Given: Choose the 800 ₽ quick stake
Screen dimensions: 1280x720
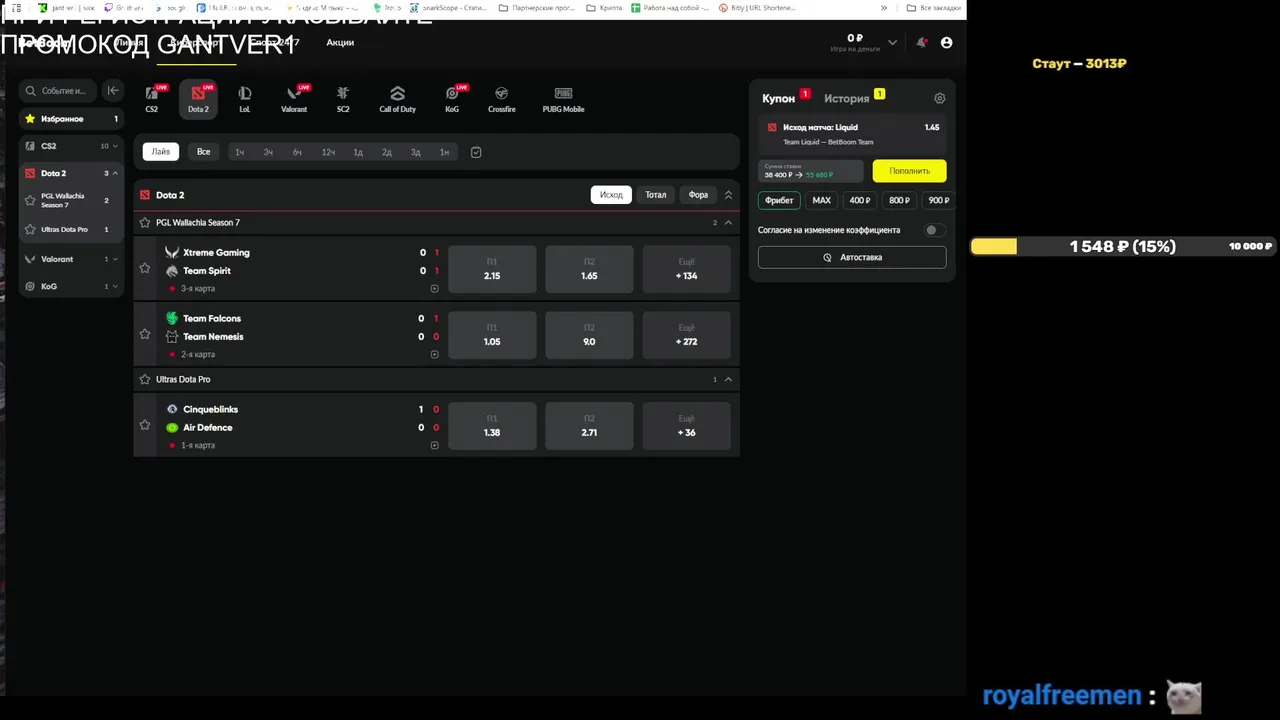Looking at the screenshot, I should (899, 200).
